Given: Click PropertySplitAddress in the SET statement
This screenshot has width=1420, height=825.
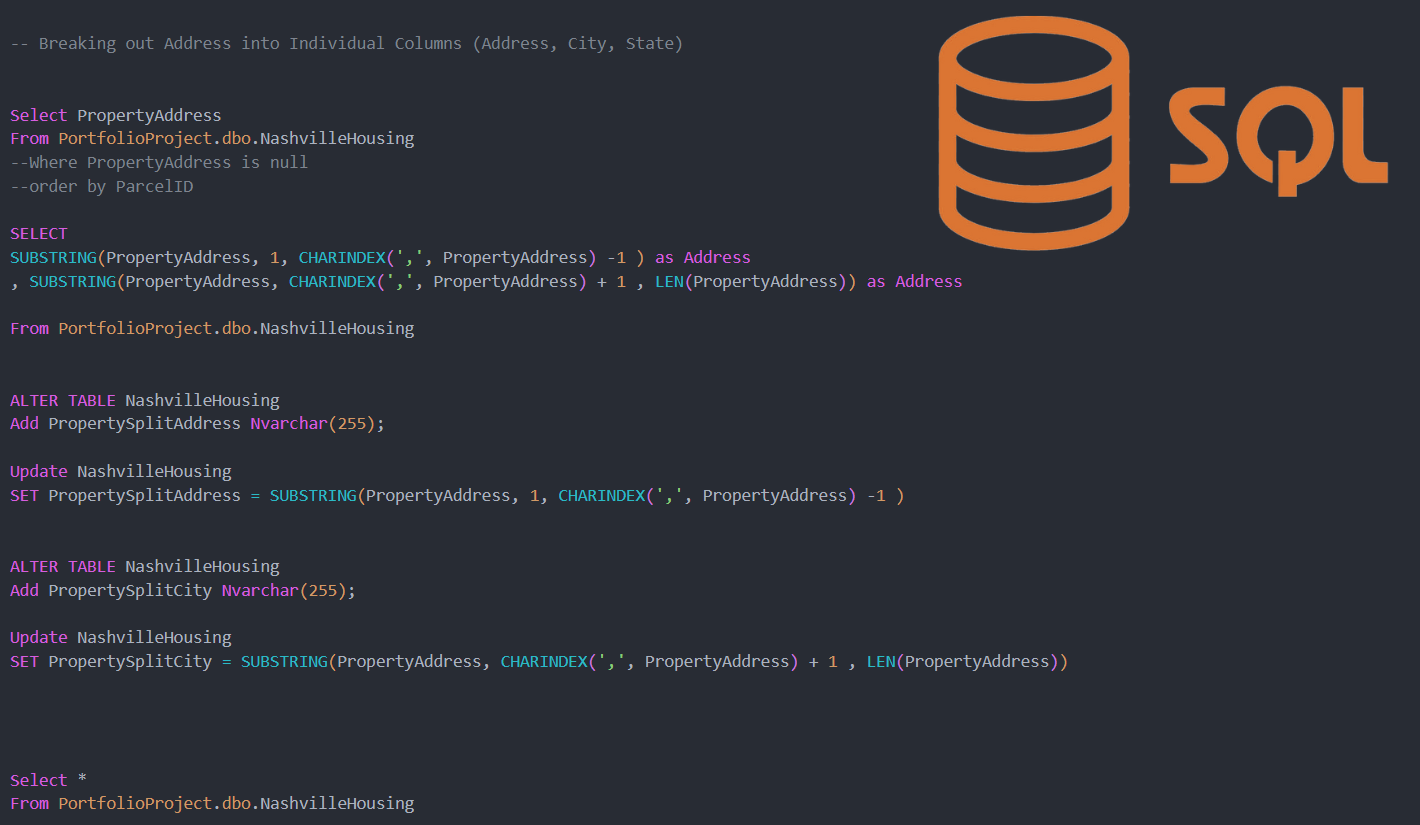Looking at the screenshot, I should [145, 496].
